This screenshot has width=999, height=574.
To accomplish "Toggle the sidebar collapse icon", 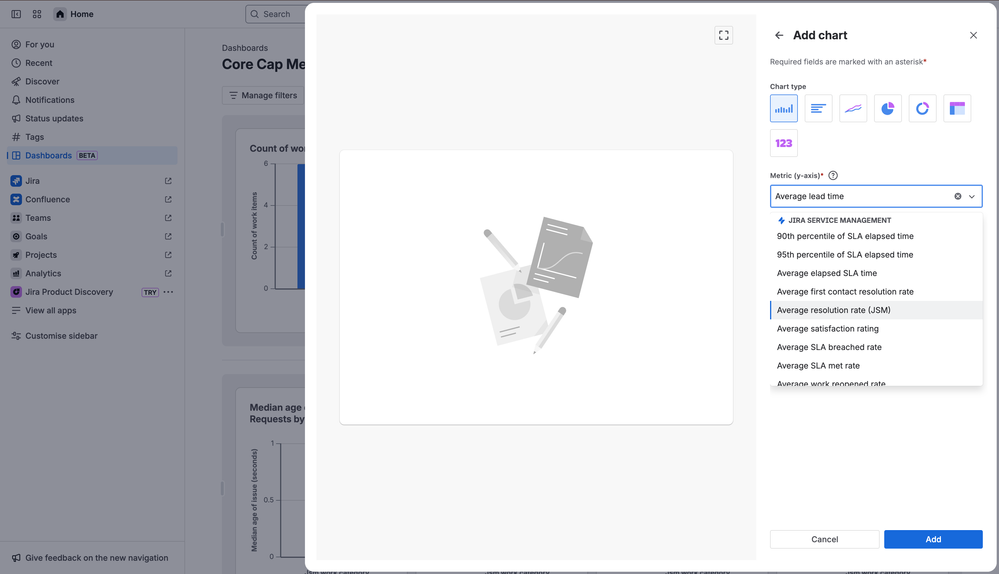I will (x=16, y=14).
